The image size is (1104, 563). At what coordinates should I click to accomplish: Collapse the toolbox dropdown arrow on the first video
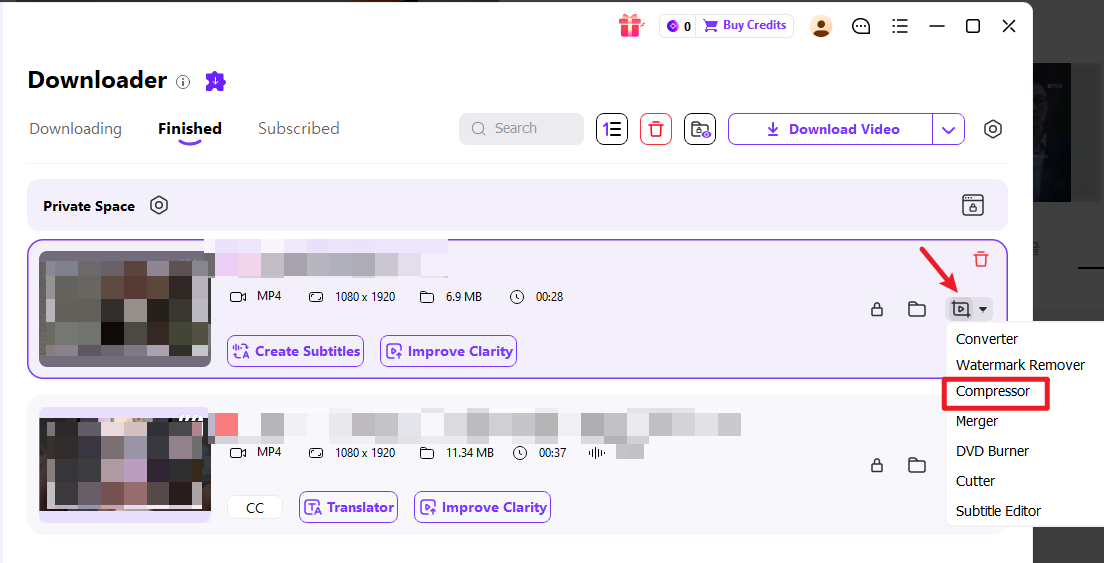[983, 309]
